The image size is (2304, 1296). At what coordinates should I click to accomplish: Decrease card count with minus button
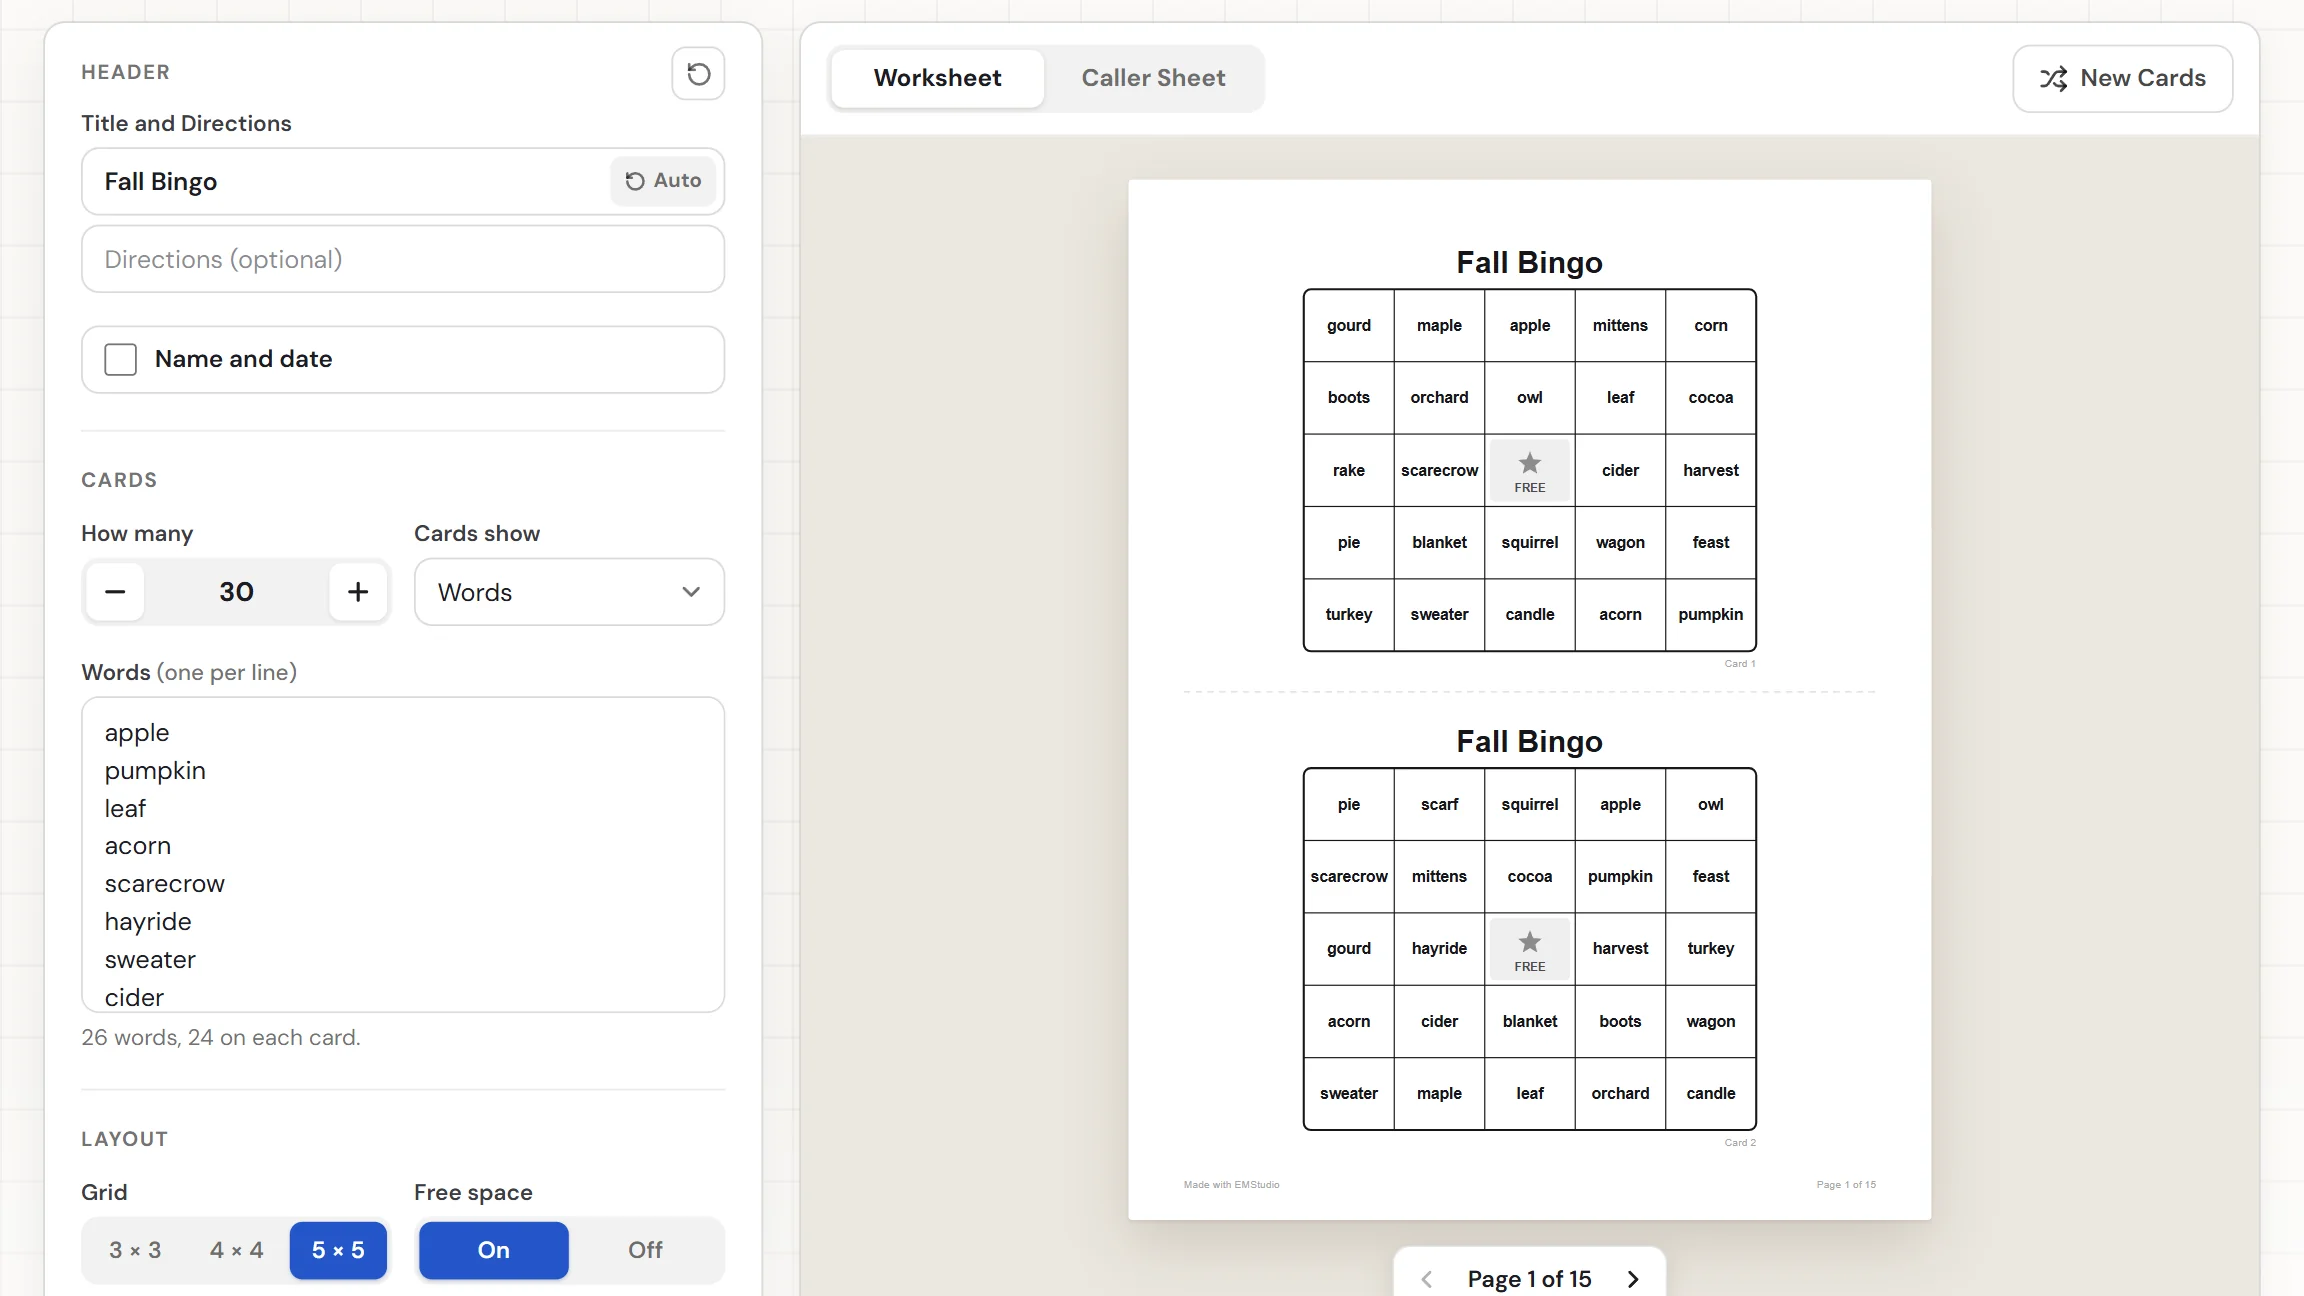click(x=115, y=592)
